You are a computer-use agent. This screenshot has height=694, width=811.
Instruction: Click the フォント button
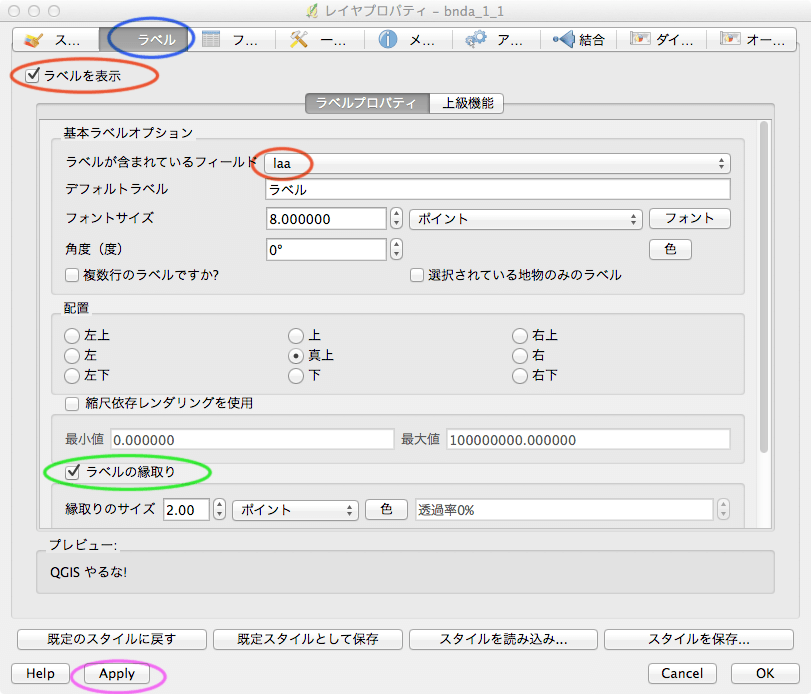[x=689, y=218]
